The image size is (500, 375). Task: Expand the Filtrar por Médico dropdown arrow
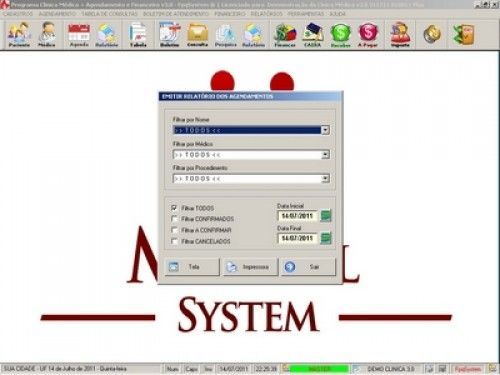click(x=325, y=154)
